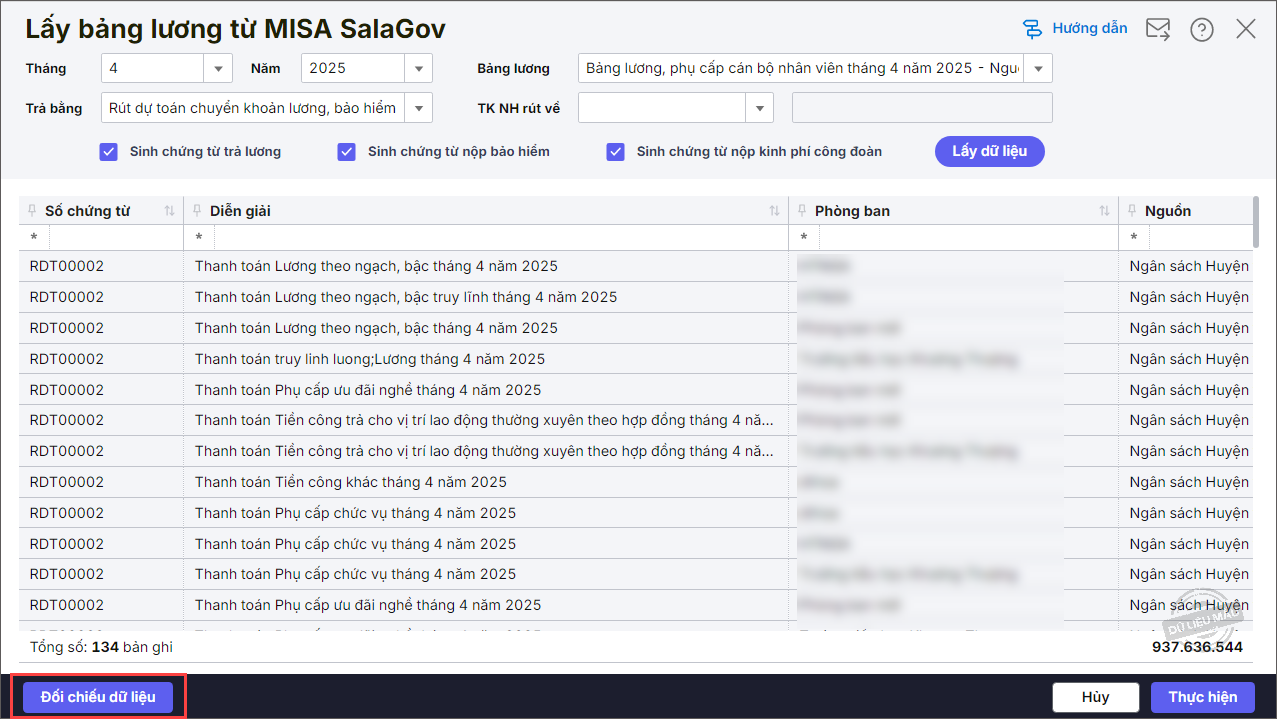Toggle Sinh chứng từ nộp bảo hiểm checkbox

347,152
